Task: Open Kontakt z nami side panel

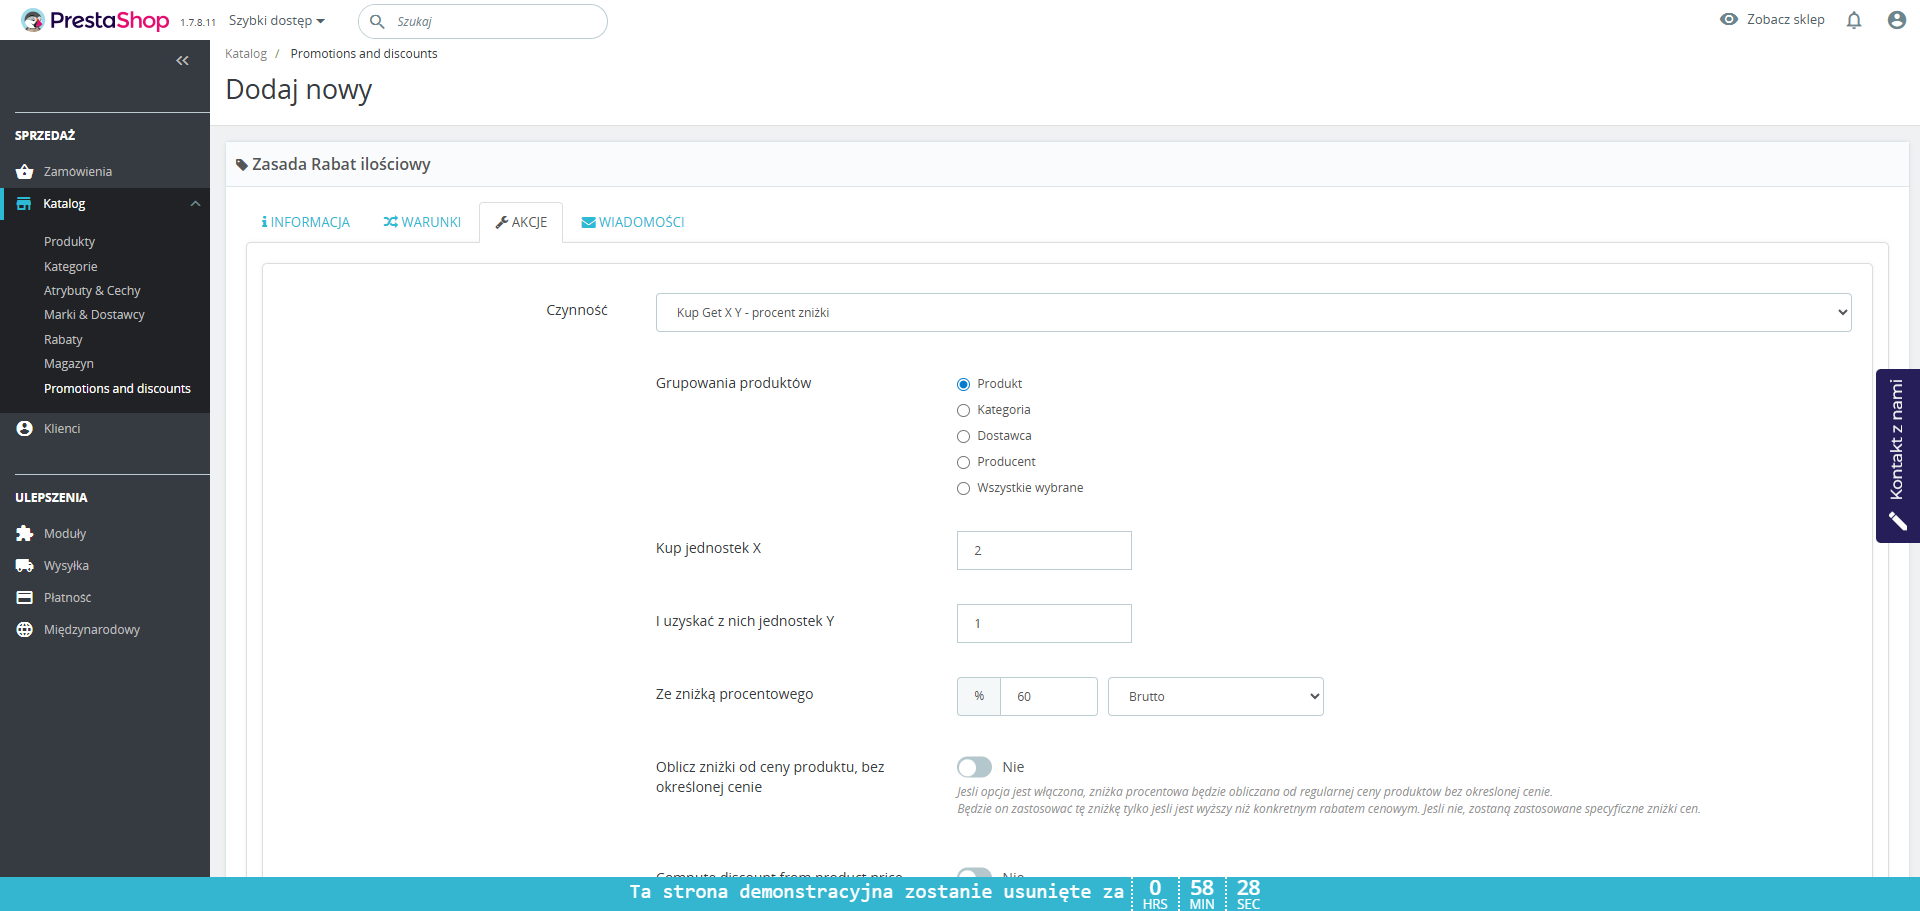Action: coord(1897,456)
